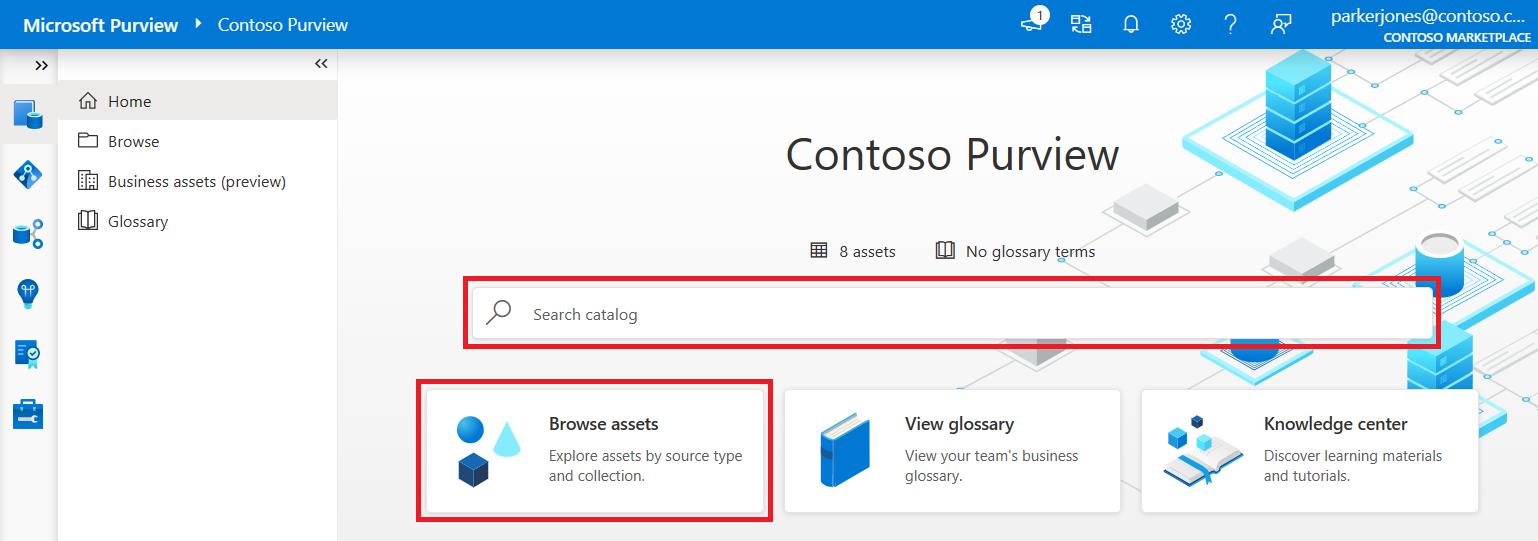
Task: Open the Data Estate Insights lightbulb icon
Action: [x=27, y=294]
